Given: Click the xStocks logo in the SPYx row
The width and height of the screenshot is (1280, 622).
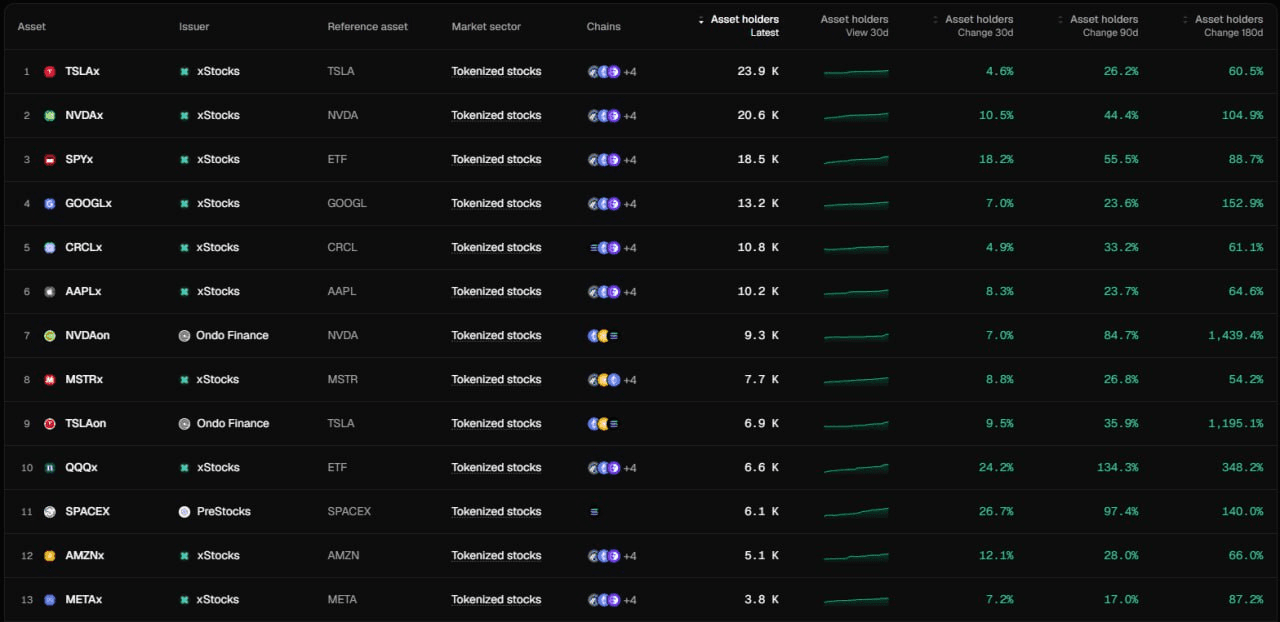Looking at the screenshot, I should (184, 160).
